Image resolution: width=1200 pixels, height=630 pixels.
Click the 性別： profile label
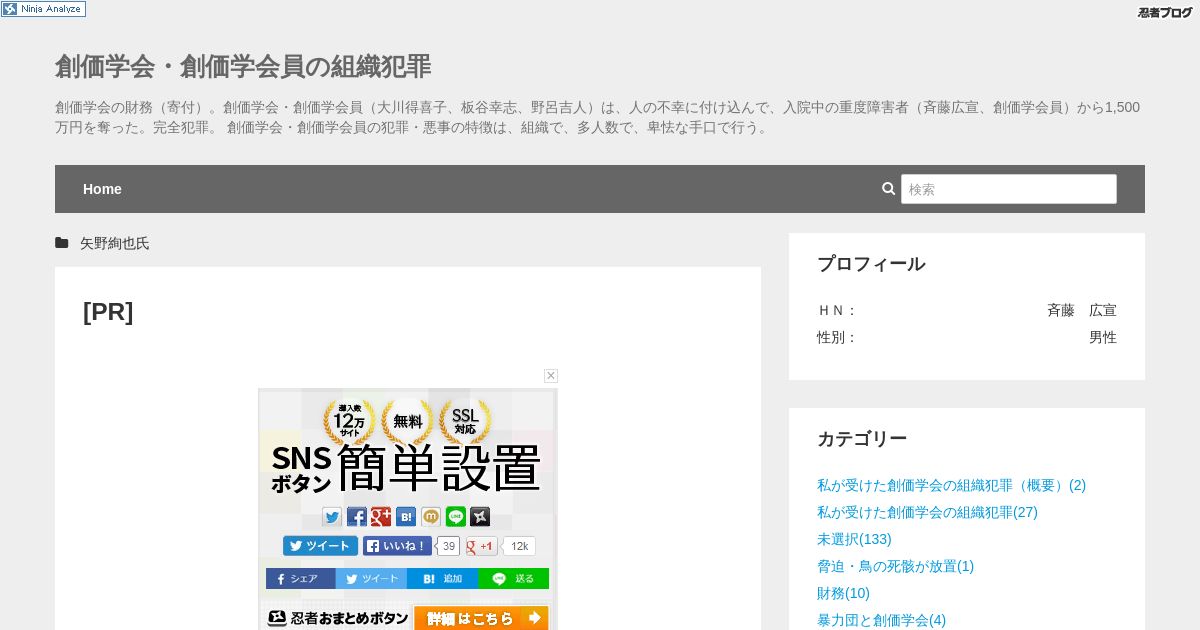[x=838, y=337]
